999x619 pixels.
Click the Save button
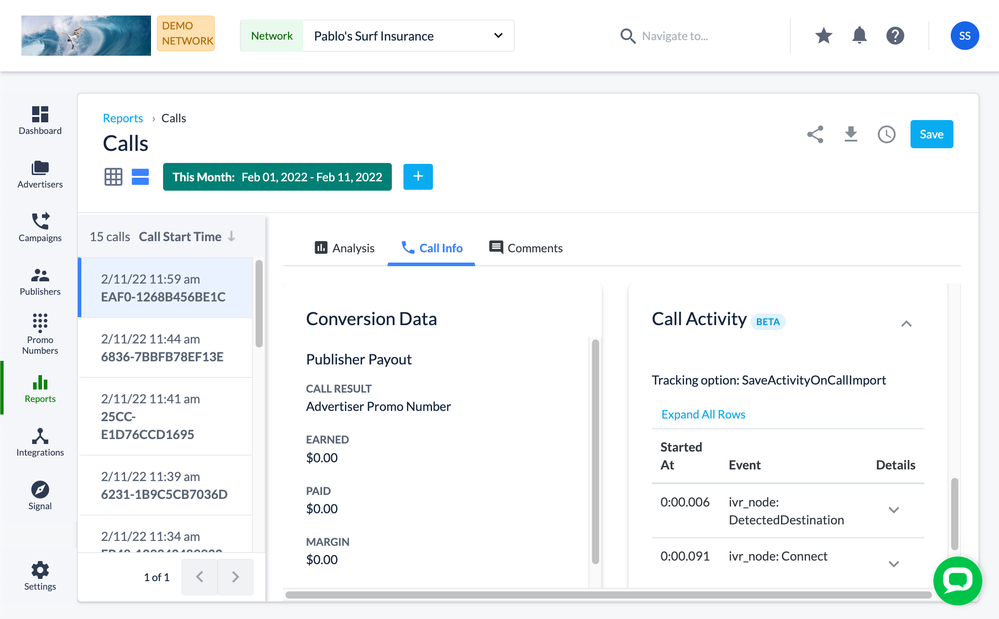[x=931, y=134]
